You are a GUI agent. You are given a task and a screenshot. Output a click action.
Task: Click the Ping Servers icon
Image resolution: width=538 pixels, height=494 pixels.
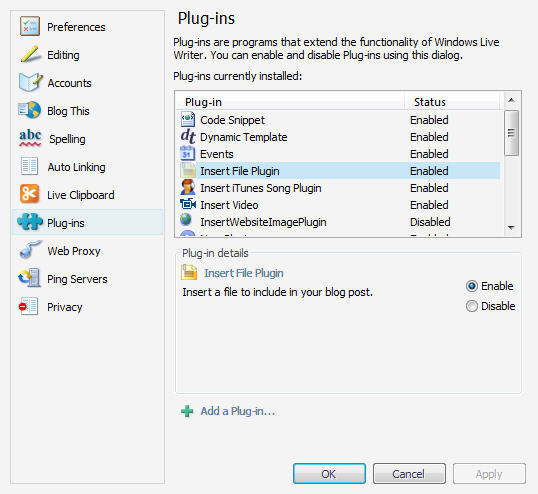(x=30, y=278)
